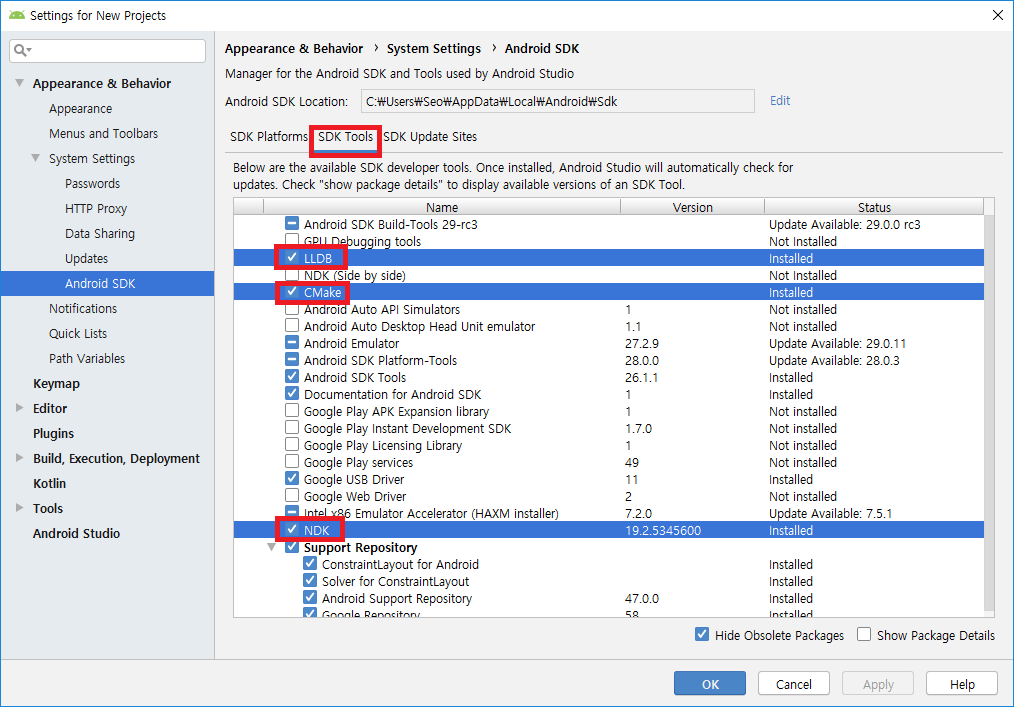Toggle the CMake checkbox

pyautogui.click(x=292, y=292)
